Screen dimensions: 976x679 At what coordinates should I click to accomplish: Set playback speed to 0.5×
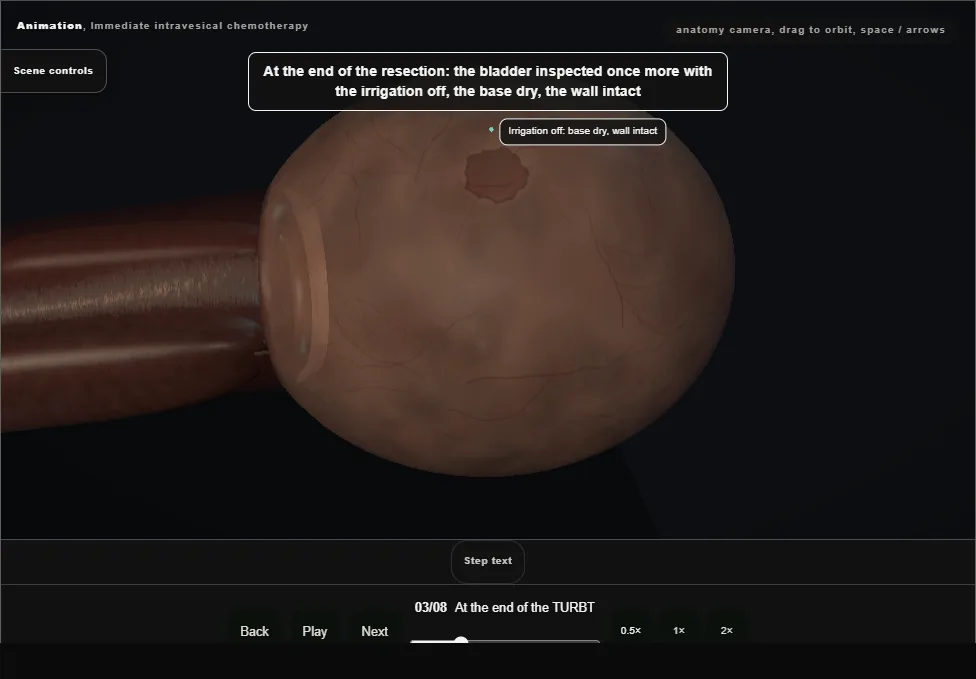[x=631, y=630]
